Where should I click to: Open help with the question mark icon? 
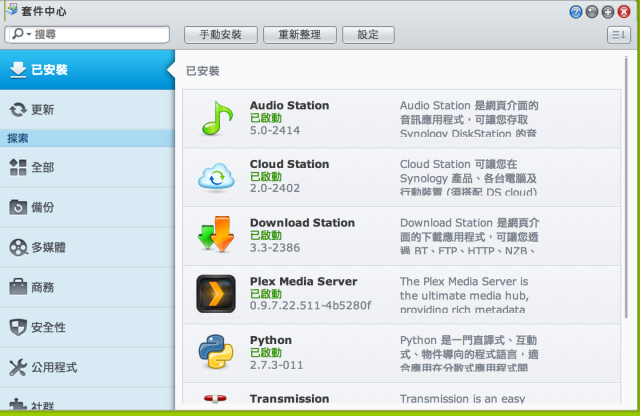coord(576,12)
